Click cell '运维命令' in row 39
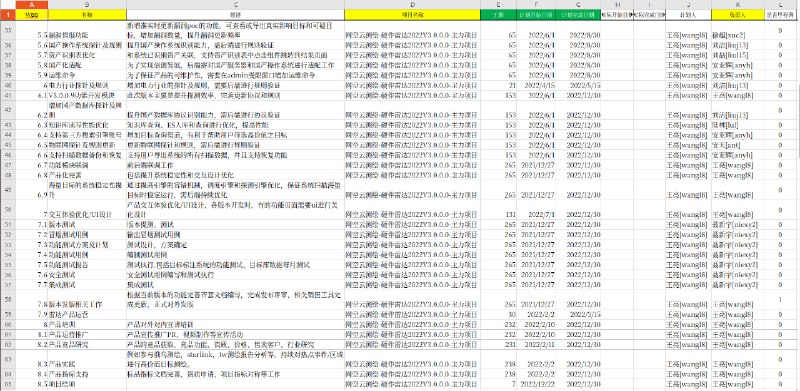 click(87, 76)
